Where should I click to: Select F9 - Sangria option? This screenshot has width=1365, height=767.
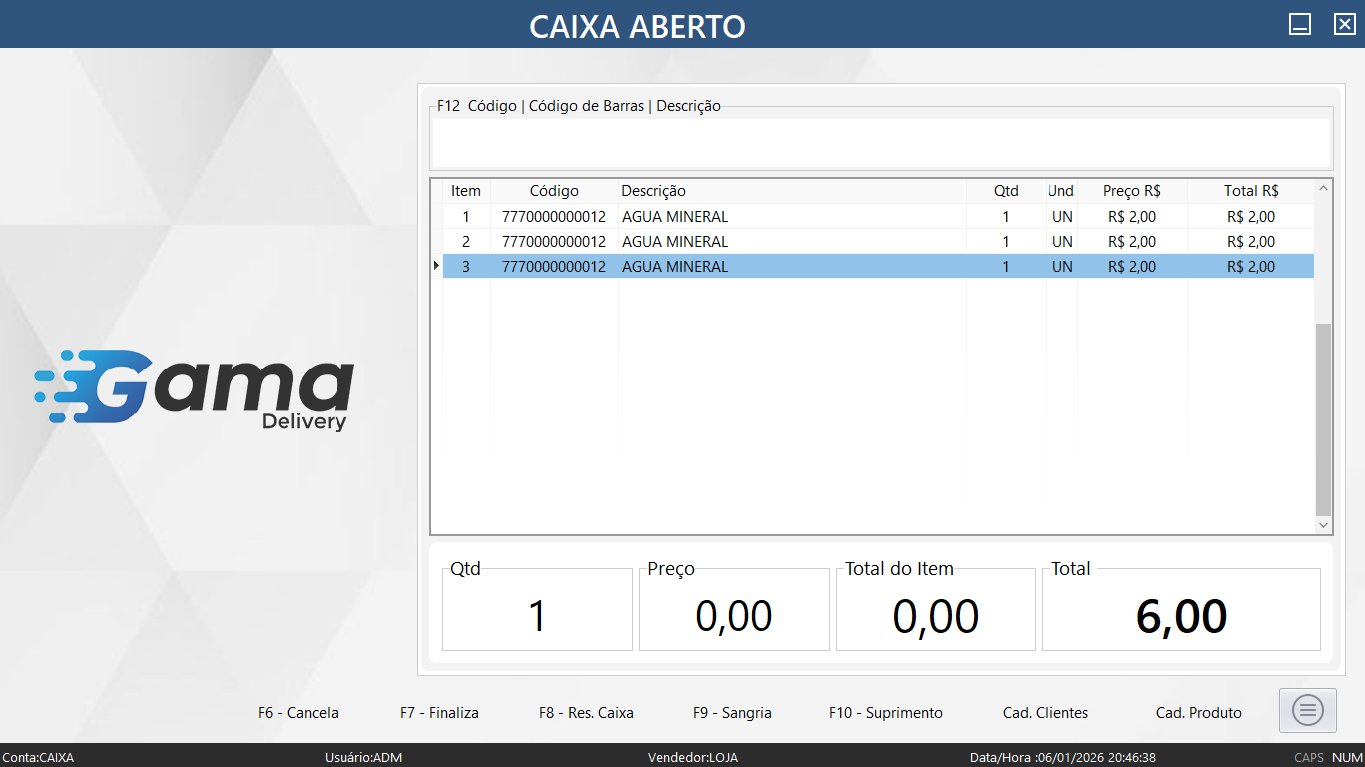pyautogui.click(x=732, y=713)
